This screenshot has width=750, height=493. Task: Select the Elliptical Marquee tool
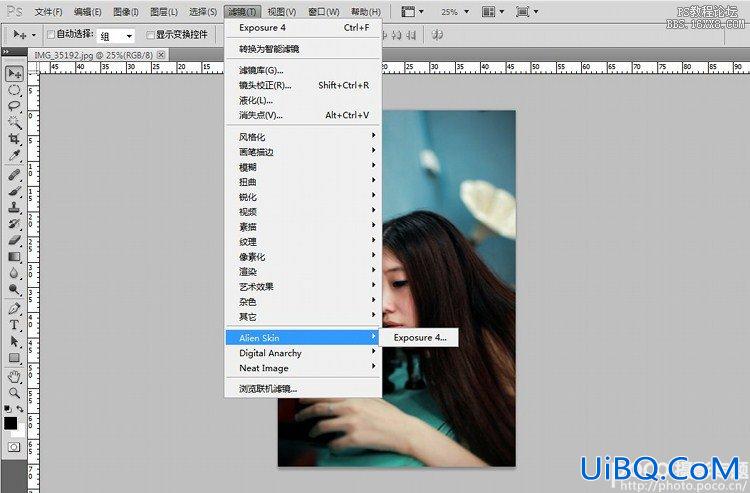[14, 90]
